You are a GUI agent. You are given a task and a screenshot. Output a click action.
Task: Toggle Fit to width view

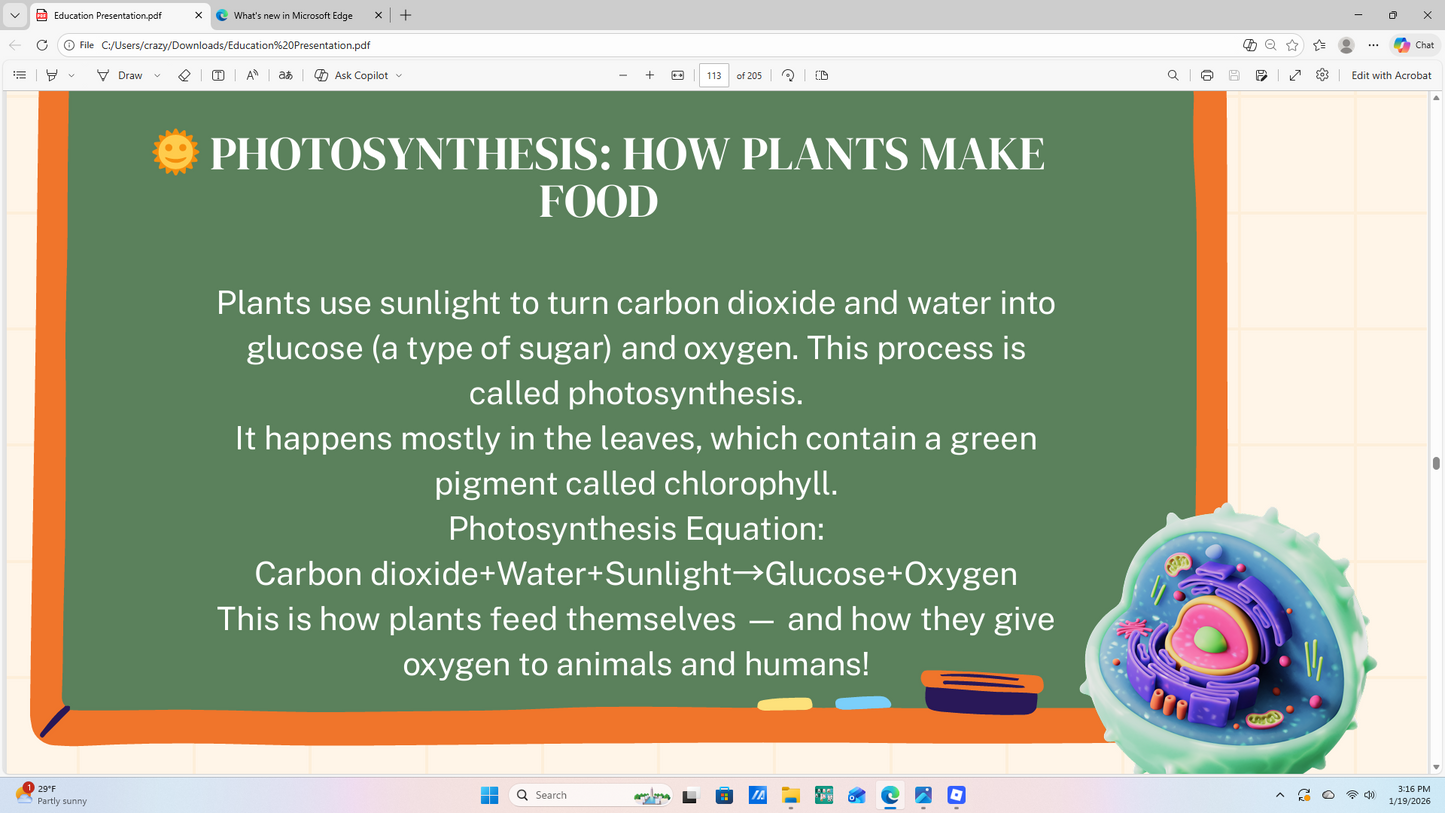(x=678, y=75)
